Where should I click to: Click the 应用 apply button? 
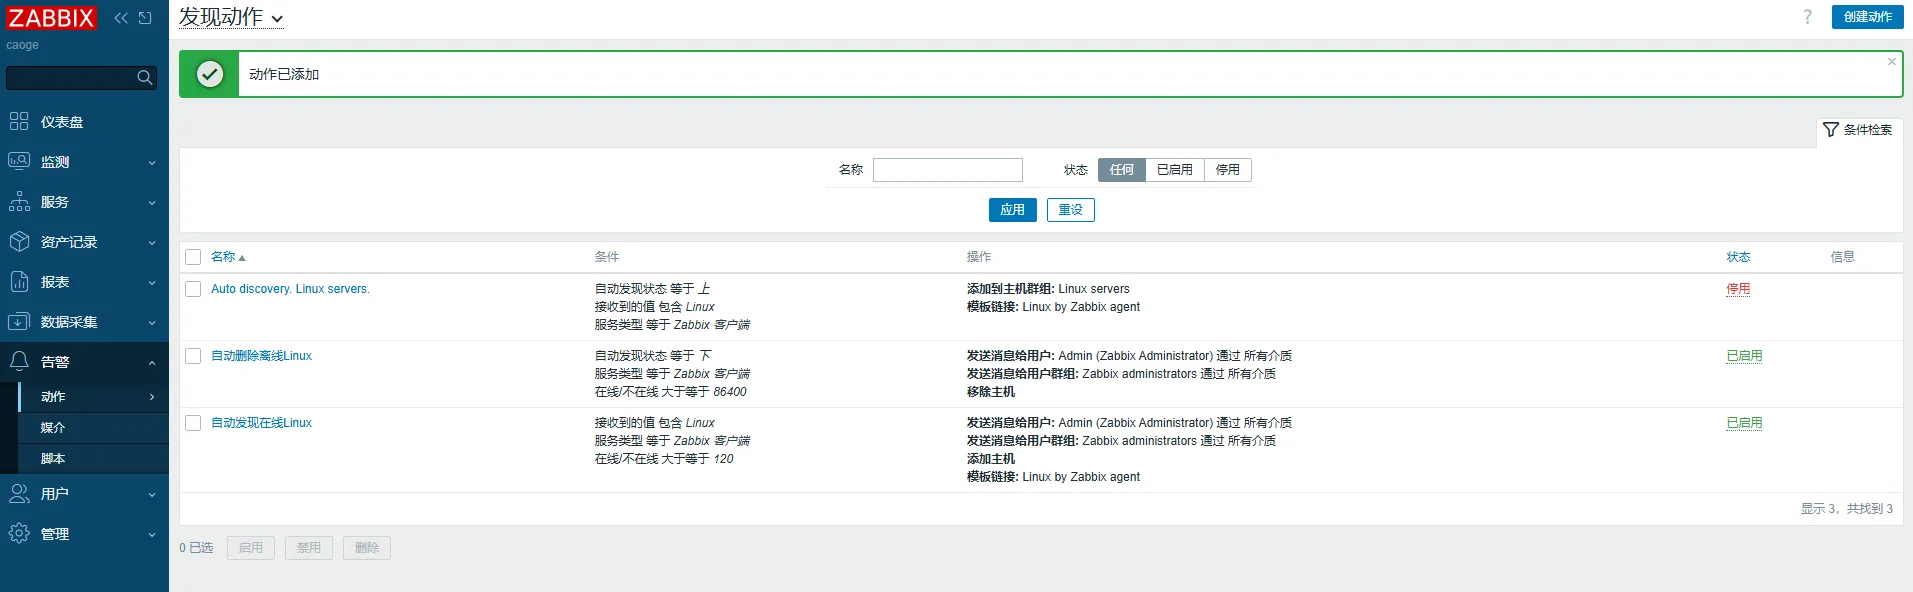[1012, 210]
